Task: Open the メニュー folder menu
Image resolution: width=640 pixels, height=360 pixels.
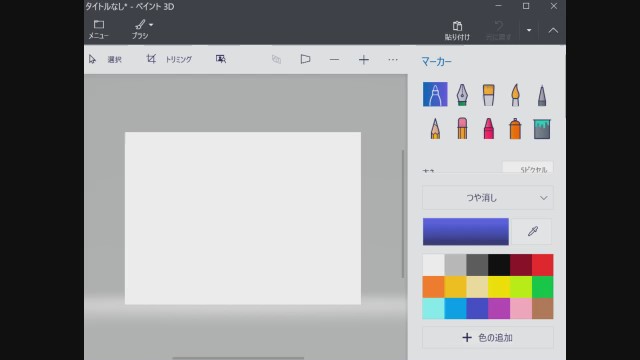Action: (x=98, y=29)
